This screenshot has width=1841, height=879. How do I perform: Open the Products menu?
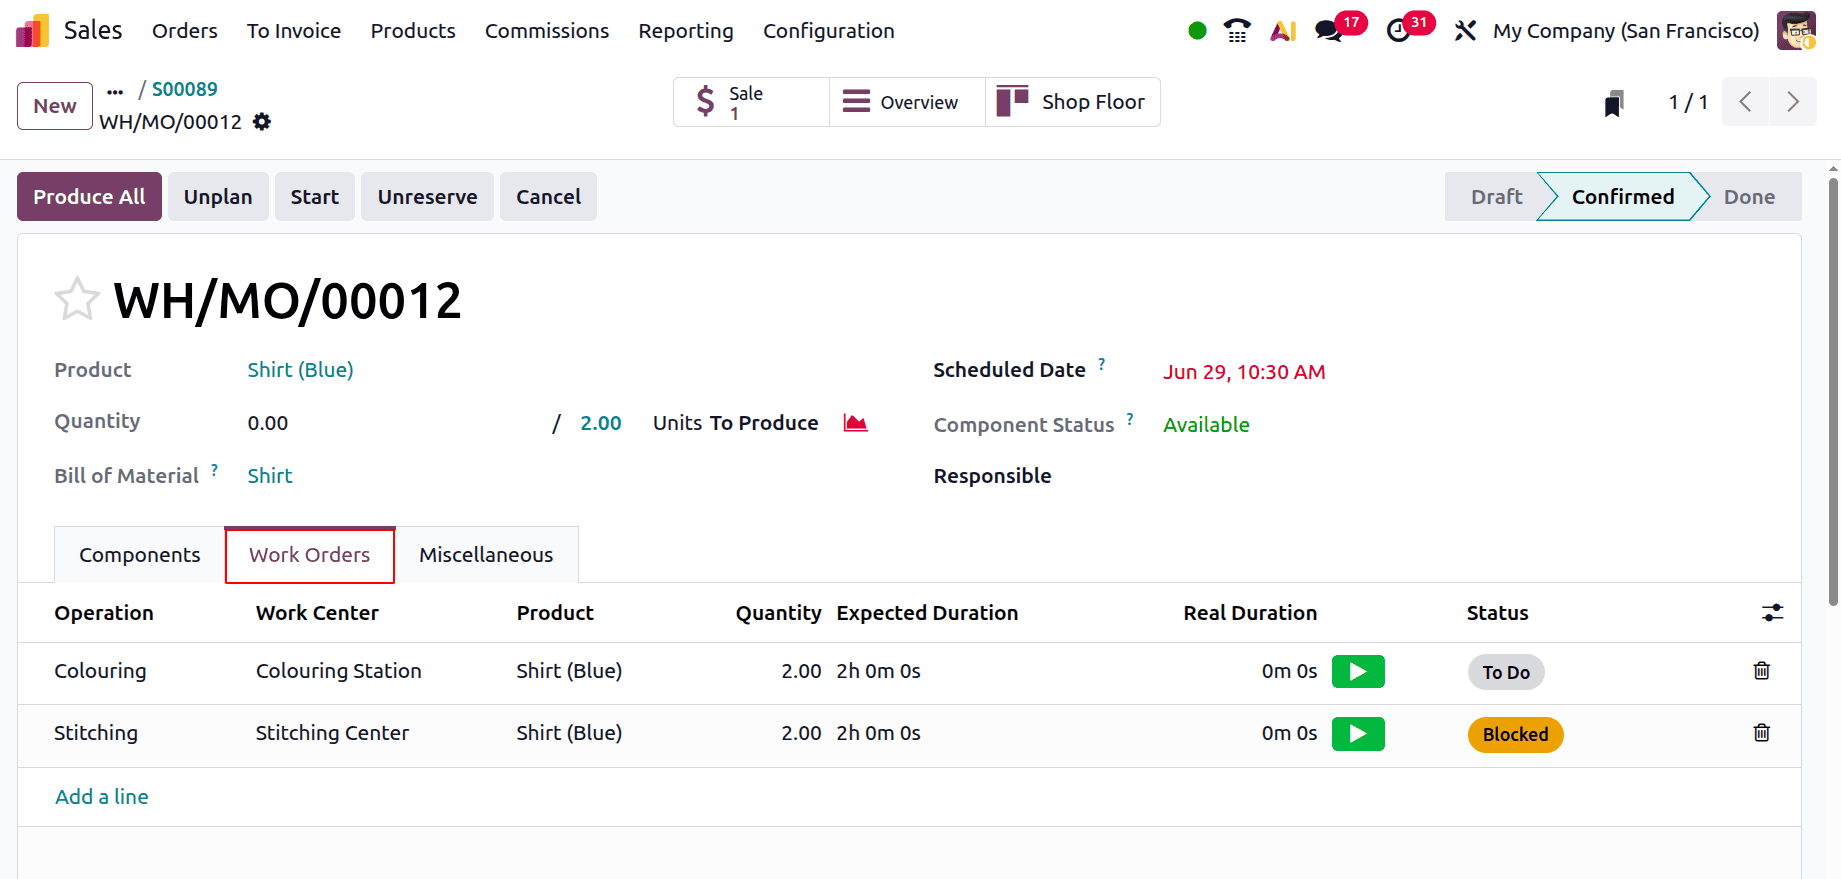pos(413,31)
